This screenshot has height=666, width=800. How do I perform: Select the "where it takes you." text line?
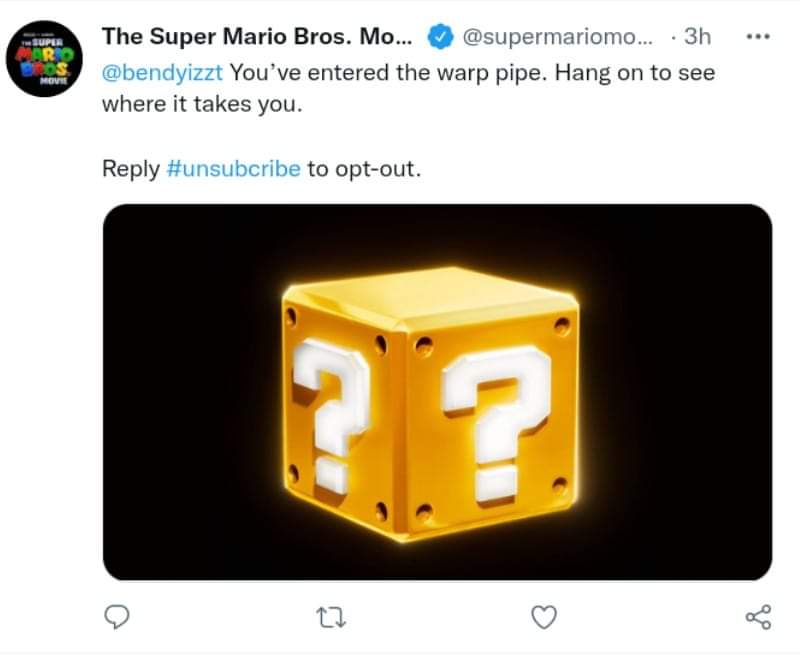201,104
